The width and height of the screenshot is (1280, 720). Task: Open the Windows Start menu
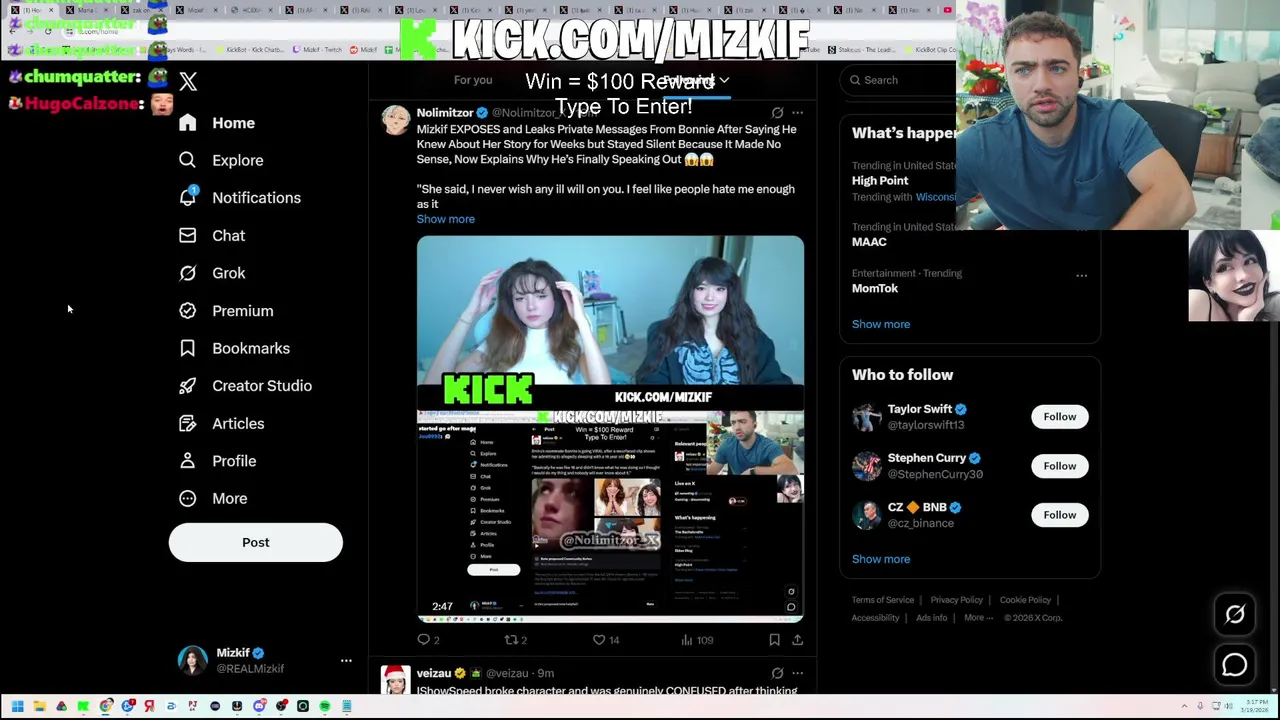[17, 707]
